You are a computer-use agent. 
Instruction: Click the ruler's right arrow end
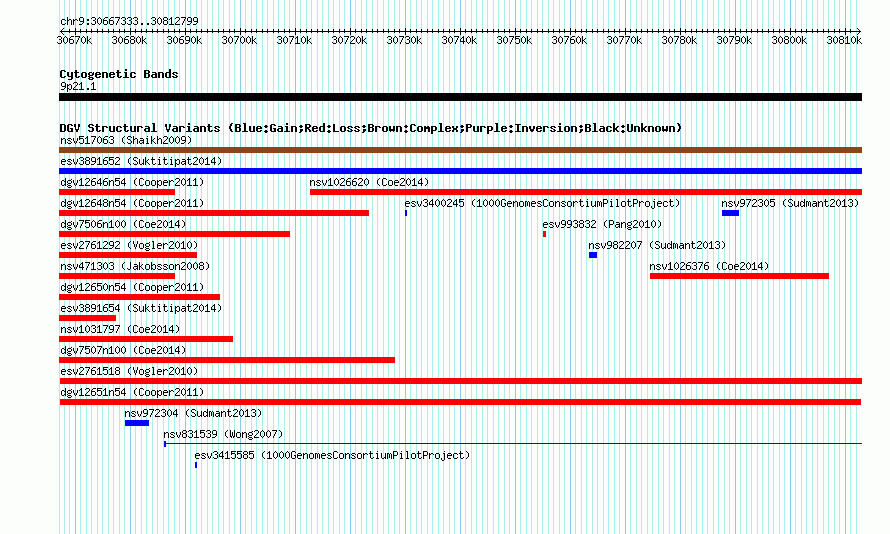tap(859, 31)
